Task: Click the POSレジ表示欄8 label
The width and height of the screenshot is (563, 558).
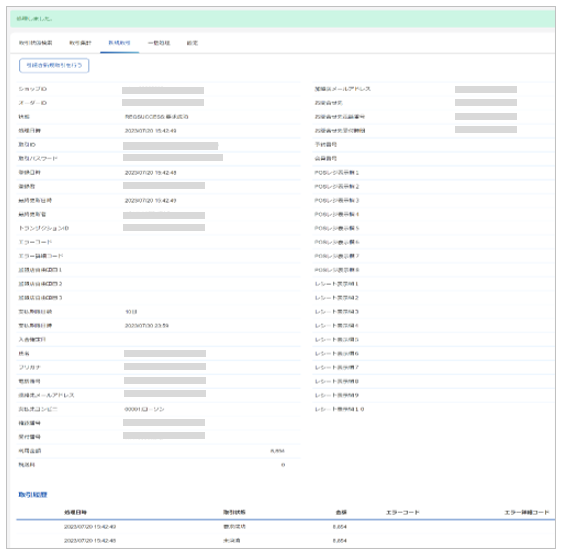Action: click(337, 270)
